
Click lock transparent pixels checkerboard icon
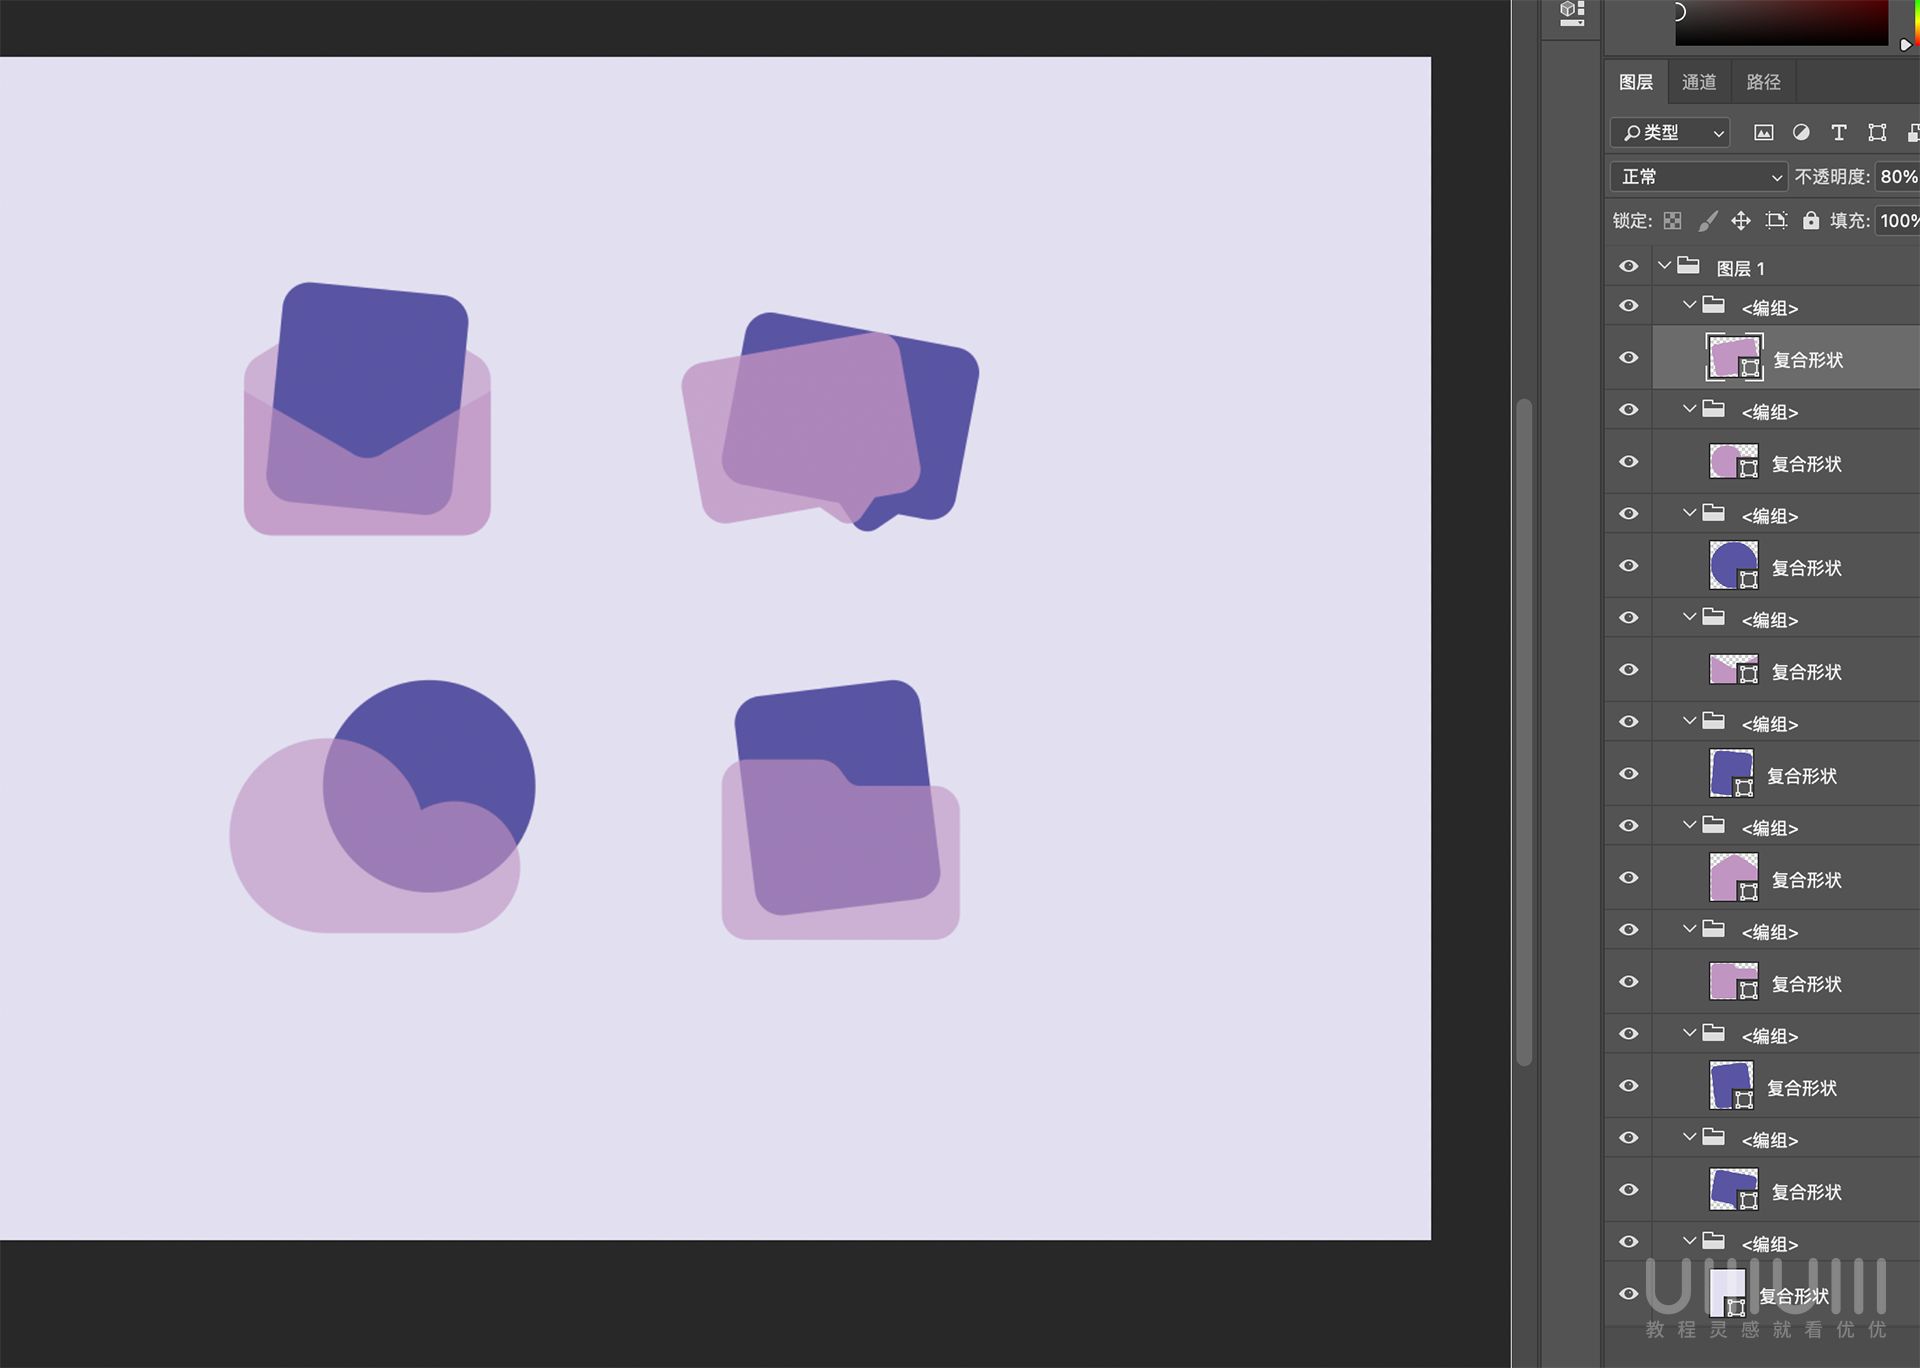[1672, 221]
